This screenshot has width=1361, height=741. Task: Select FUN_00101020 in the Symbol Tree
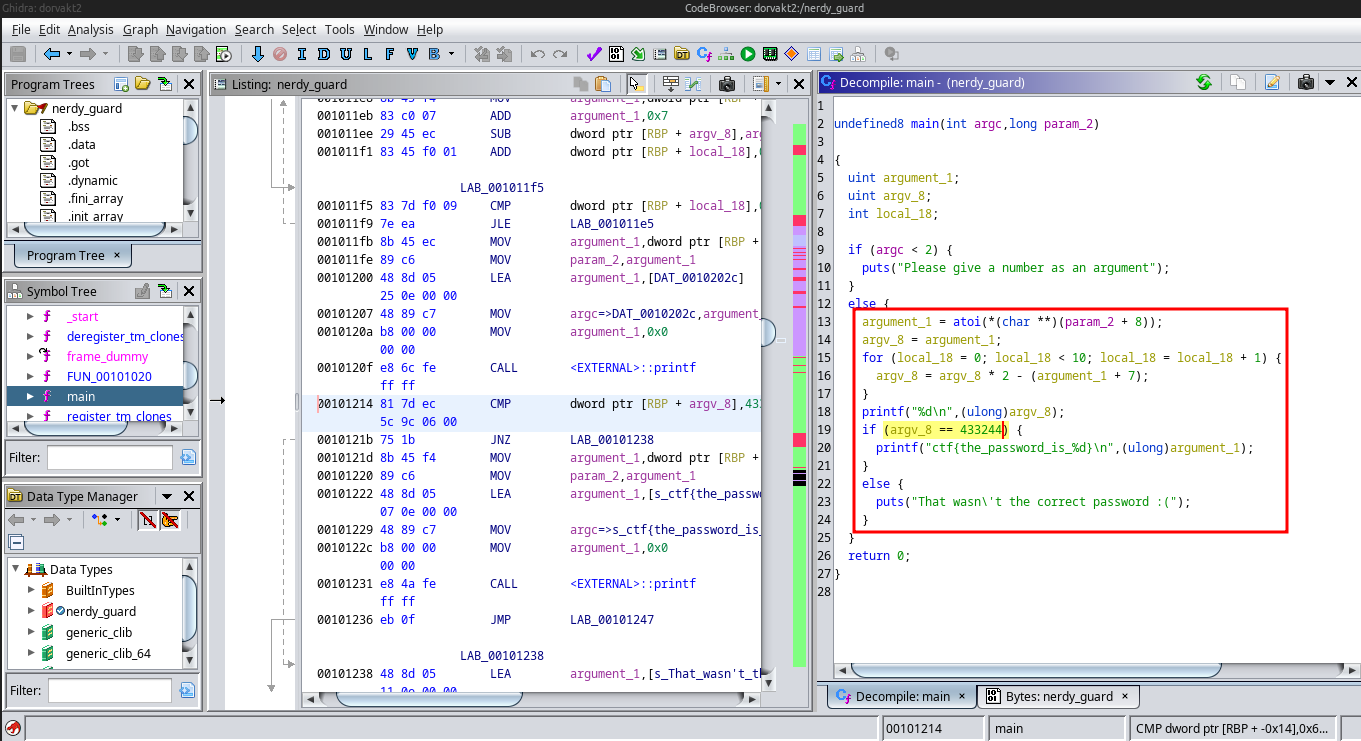(x=107, y=377)
